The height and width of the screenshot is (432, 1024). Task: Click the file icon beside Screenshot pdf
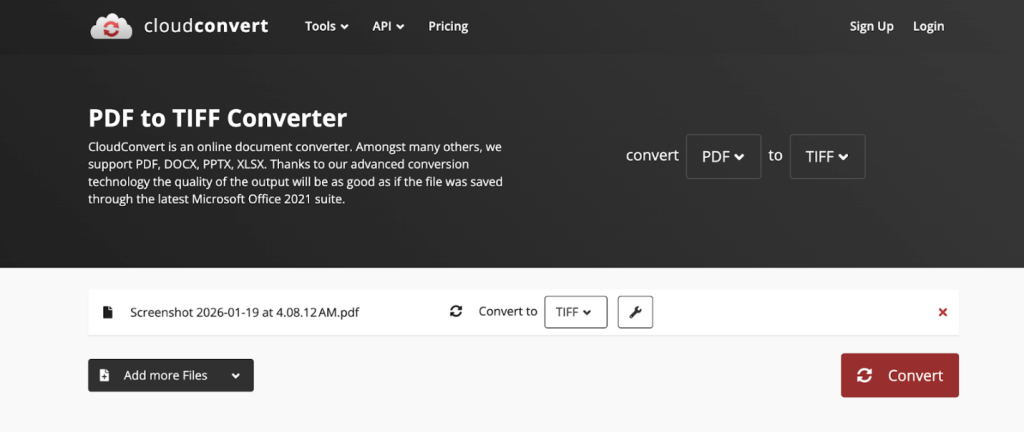pos(108,312)
